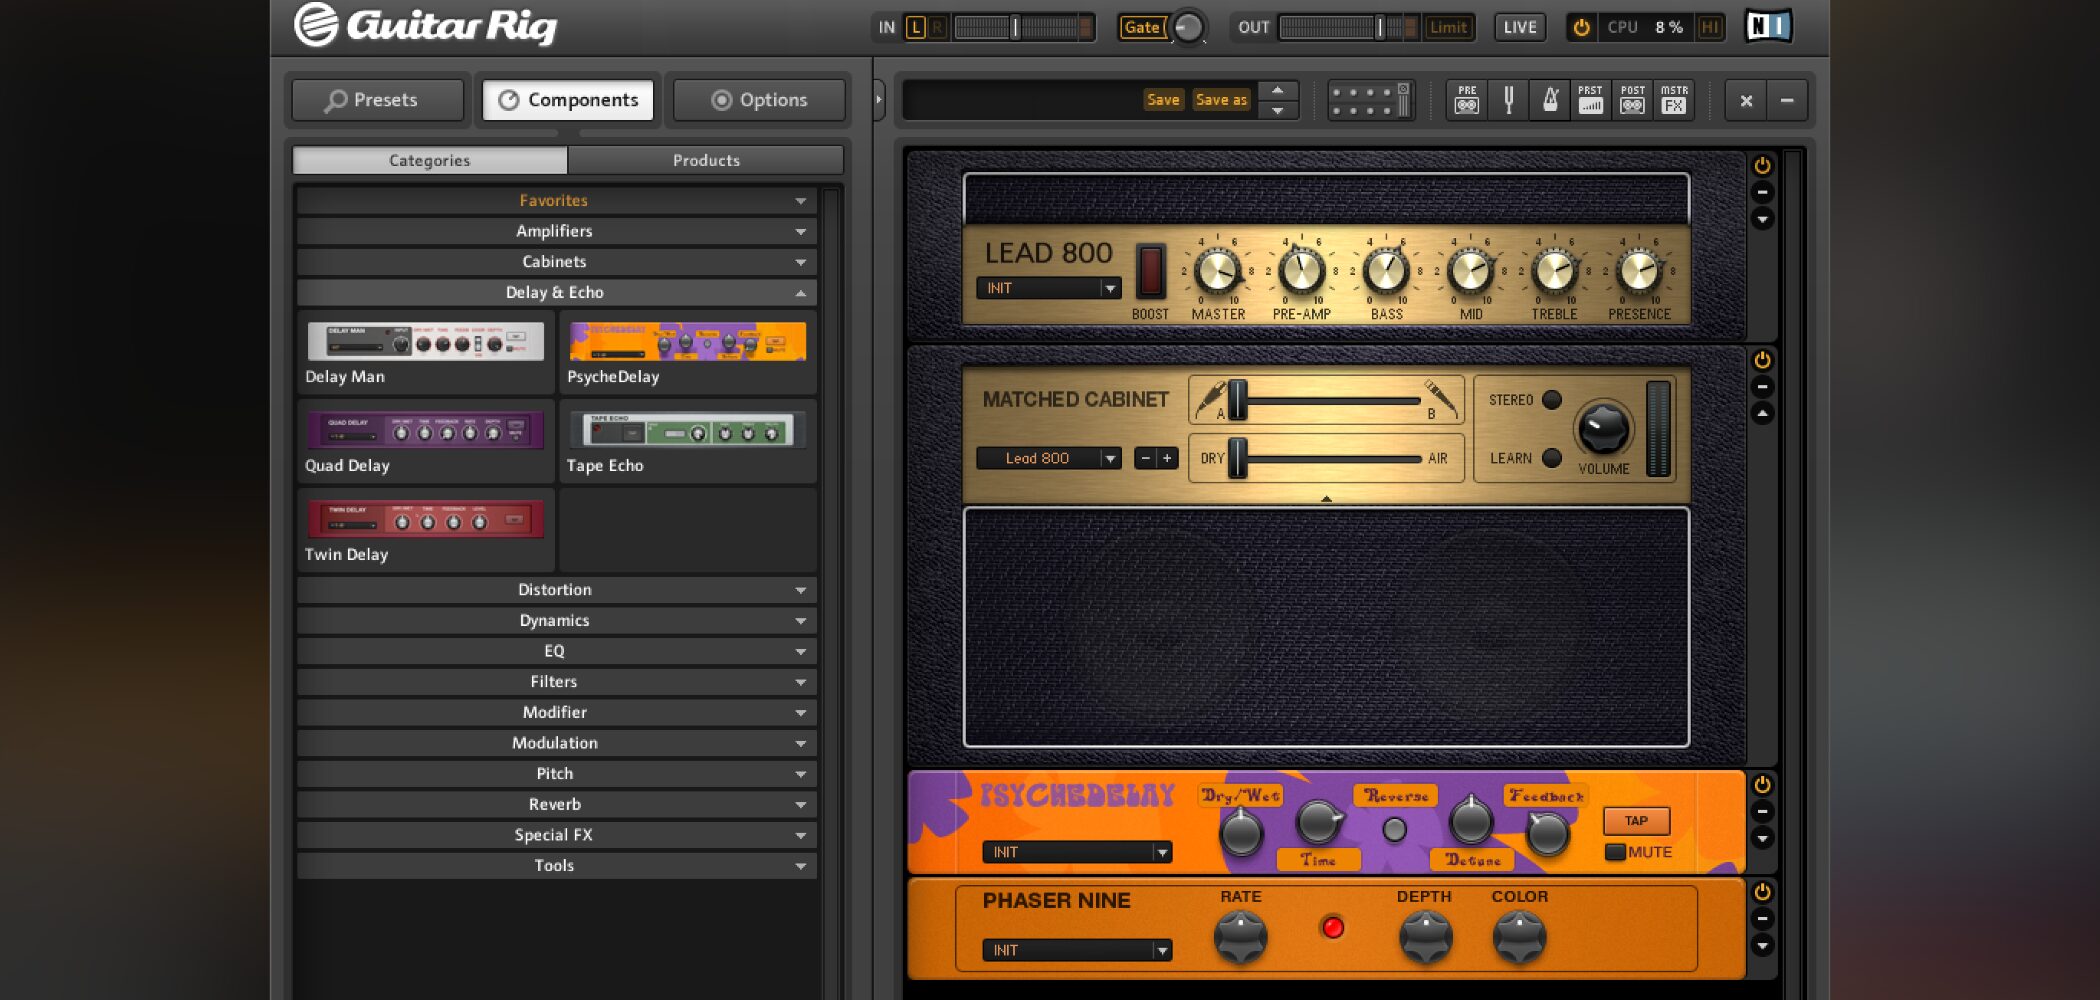2100x1000 pixels.
Task: Toggle the right input channel R
Action: coord(937,27)
